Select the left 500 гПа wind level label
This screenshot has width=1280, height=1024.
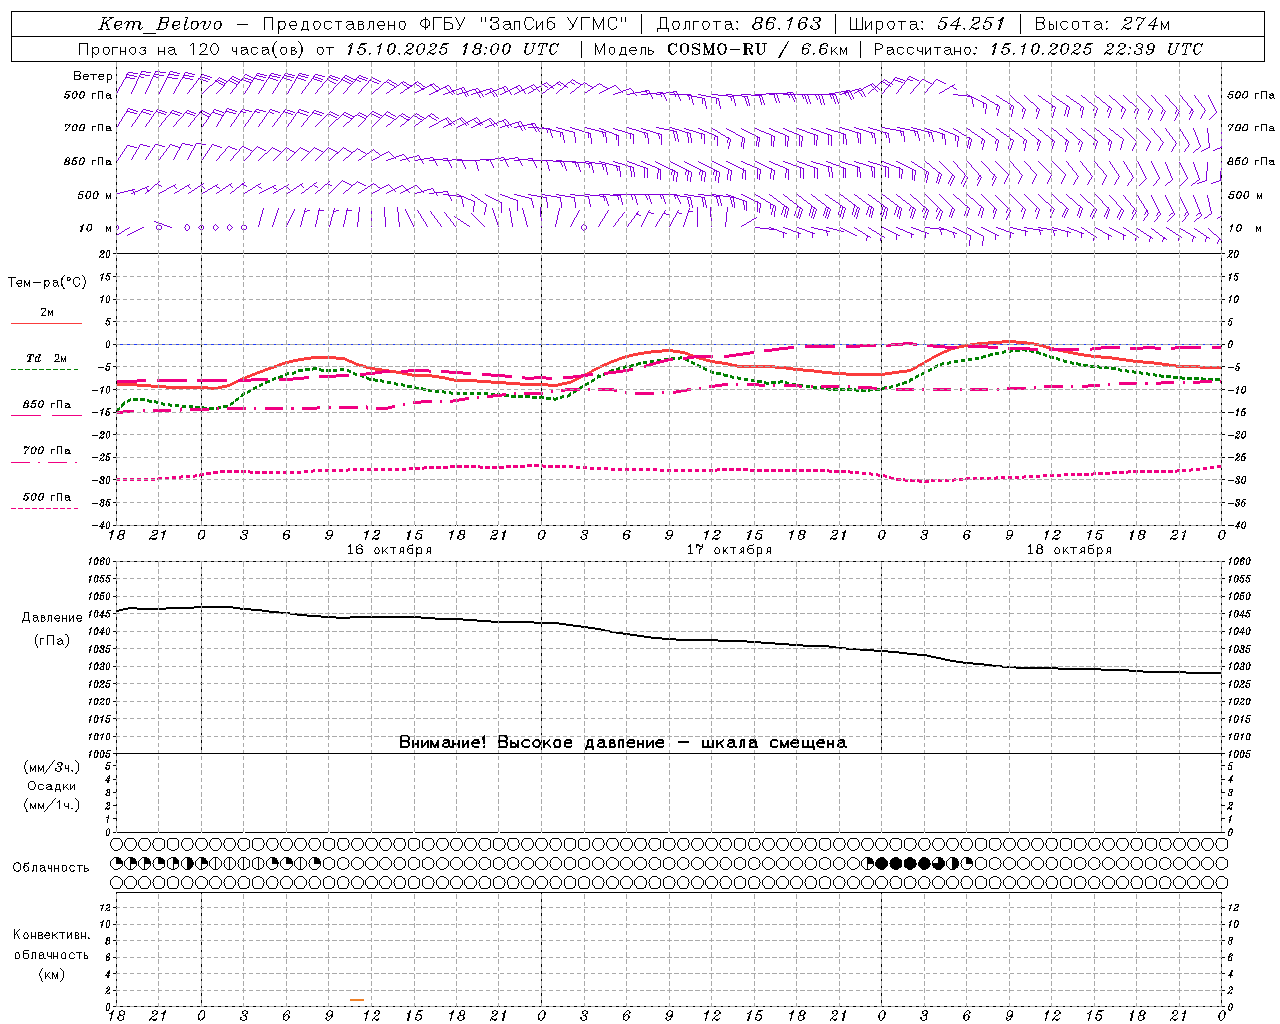click(x=88, y=96)
